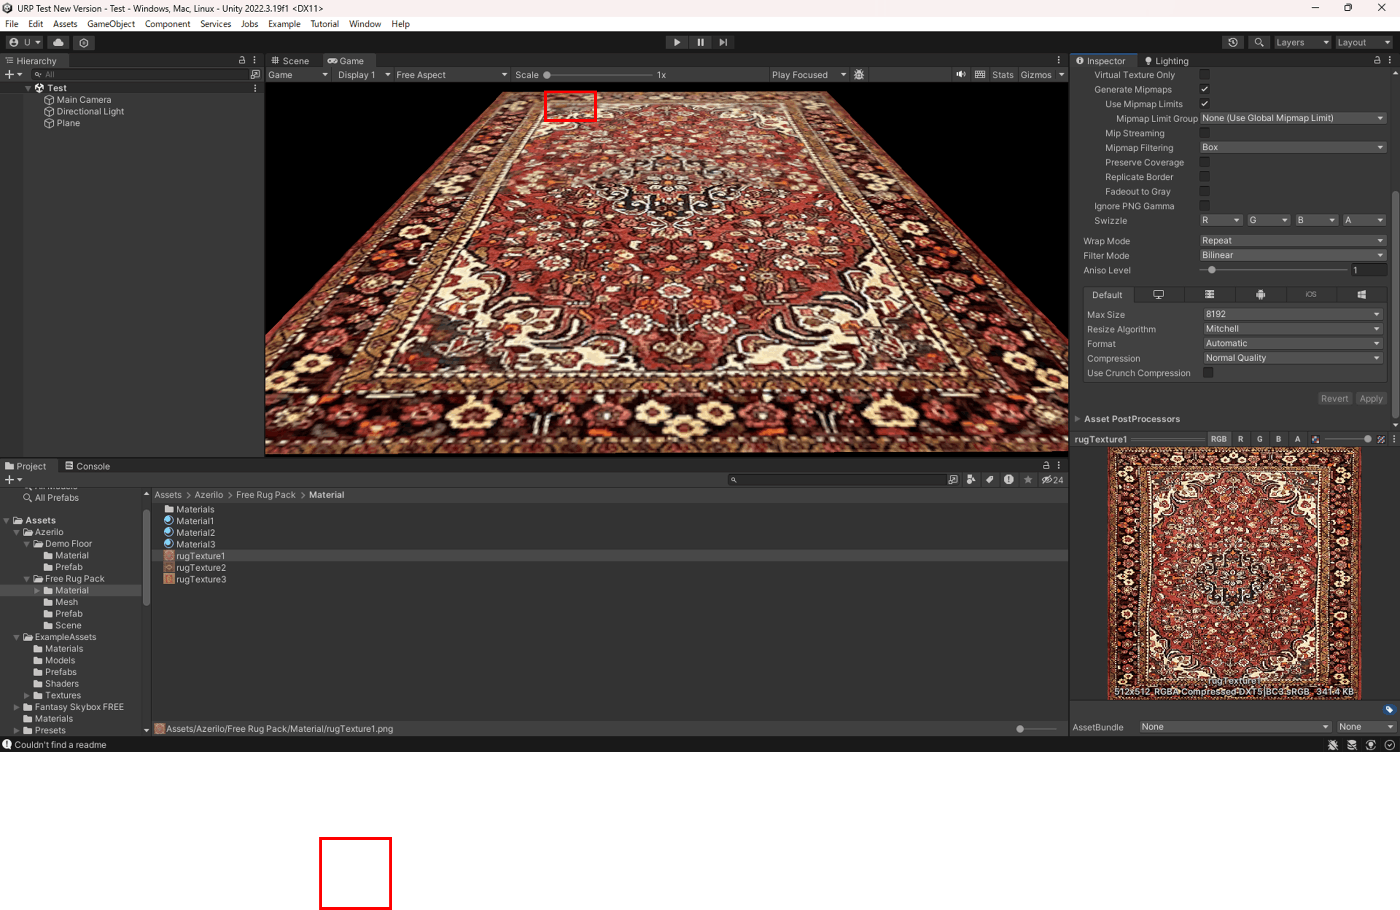Open the Display 1 dropdown
The image size is (1400, 910).
(363, 75)
